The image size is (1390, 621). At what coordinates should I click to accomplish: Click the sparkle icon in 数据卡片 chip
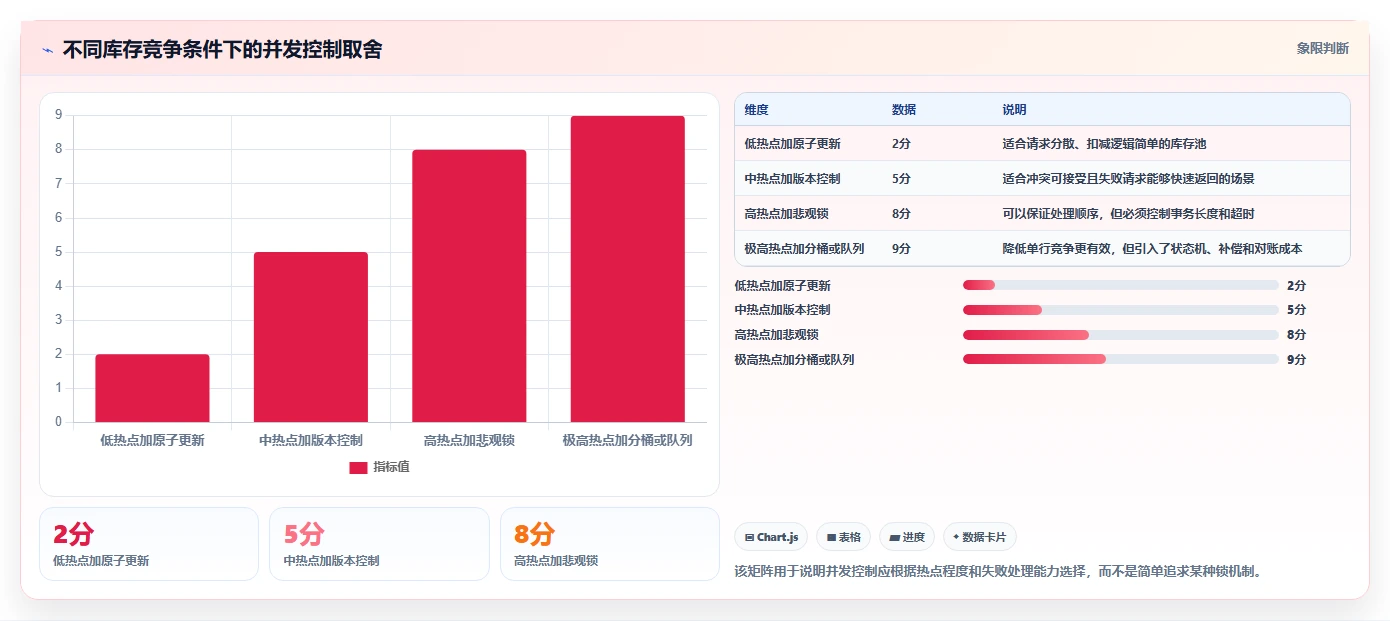956,537
